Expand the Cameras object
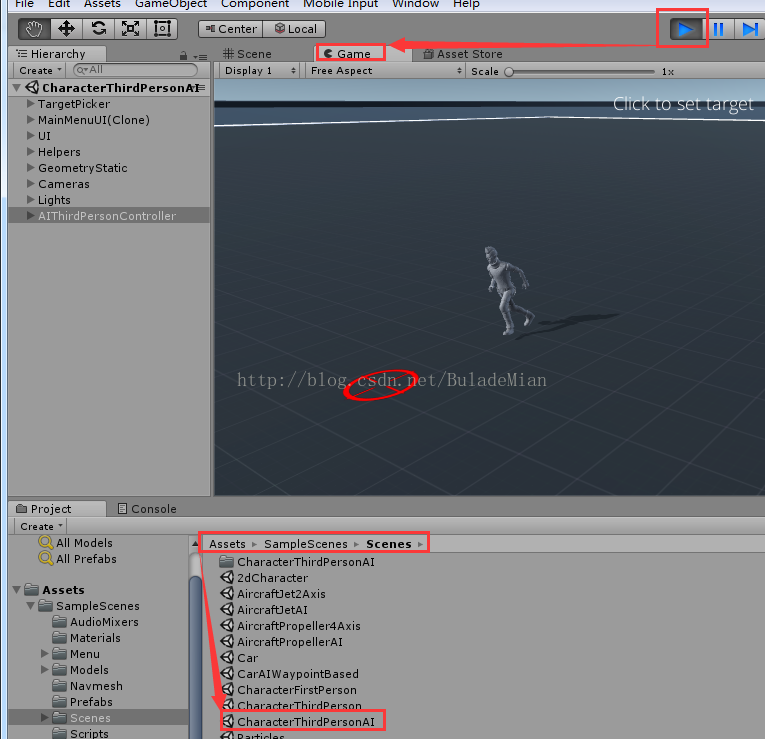 coord(30,183)
